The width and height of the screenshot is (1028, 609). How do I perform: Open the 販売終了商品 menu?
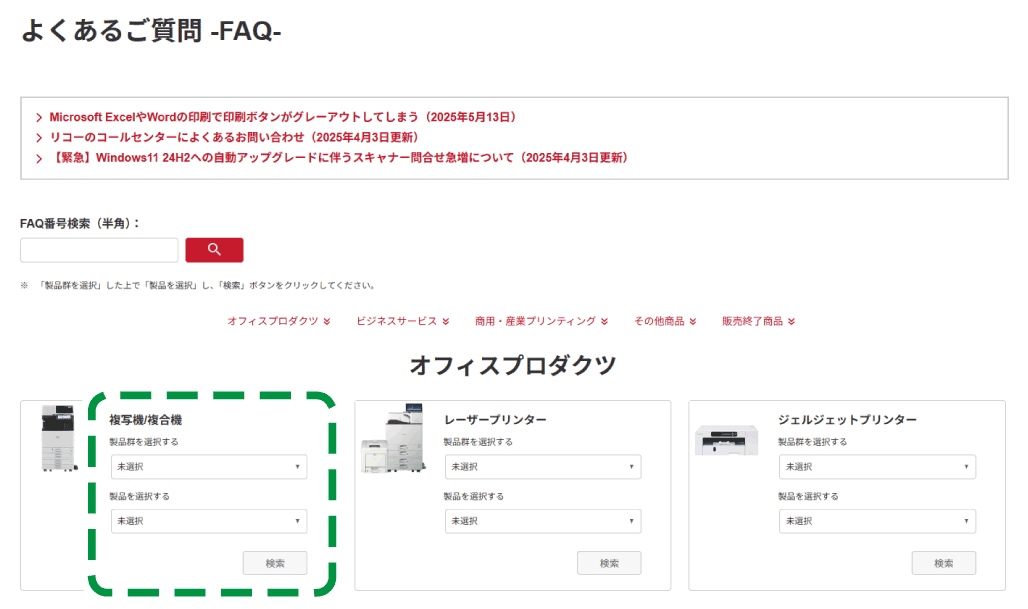click(757, 321)
